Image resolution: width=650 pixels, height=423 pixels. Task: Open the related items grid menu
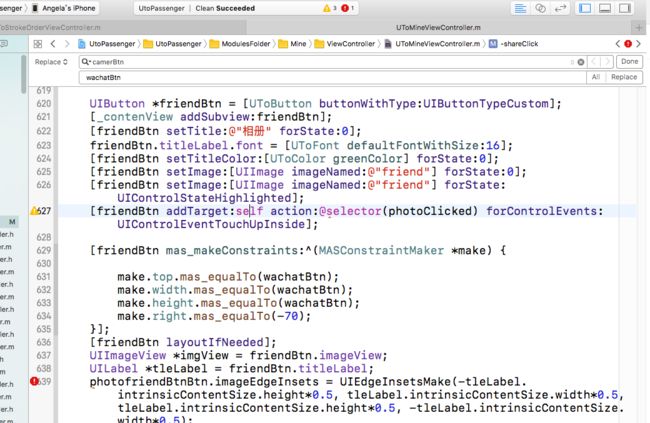coord(38,44)
